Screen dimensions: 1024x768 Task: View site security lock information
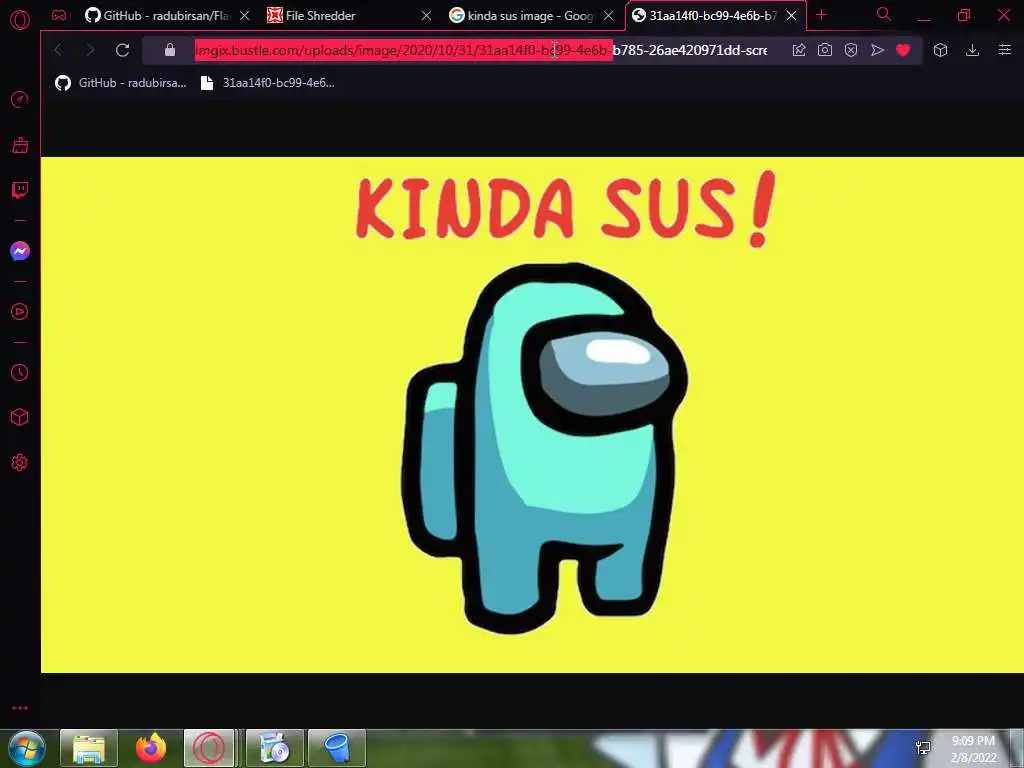(170, 50)
